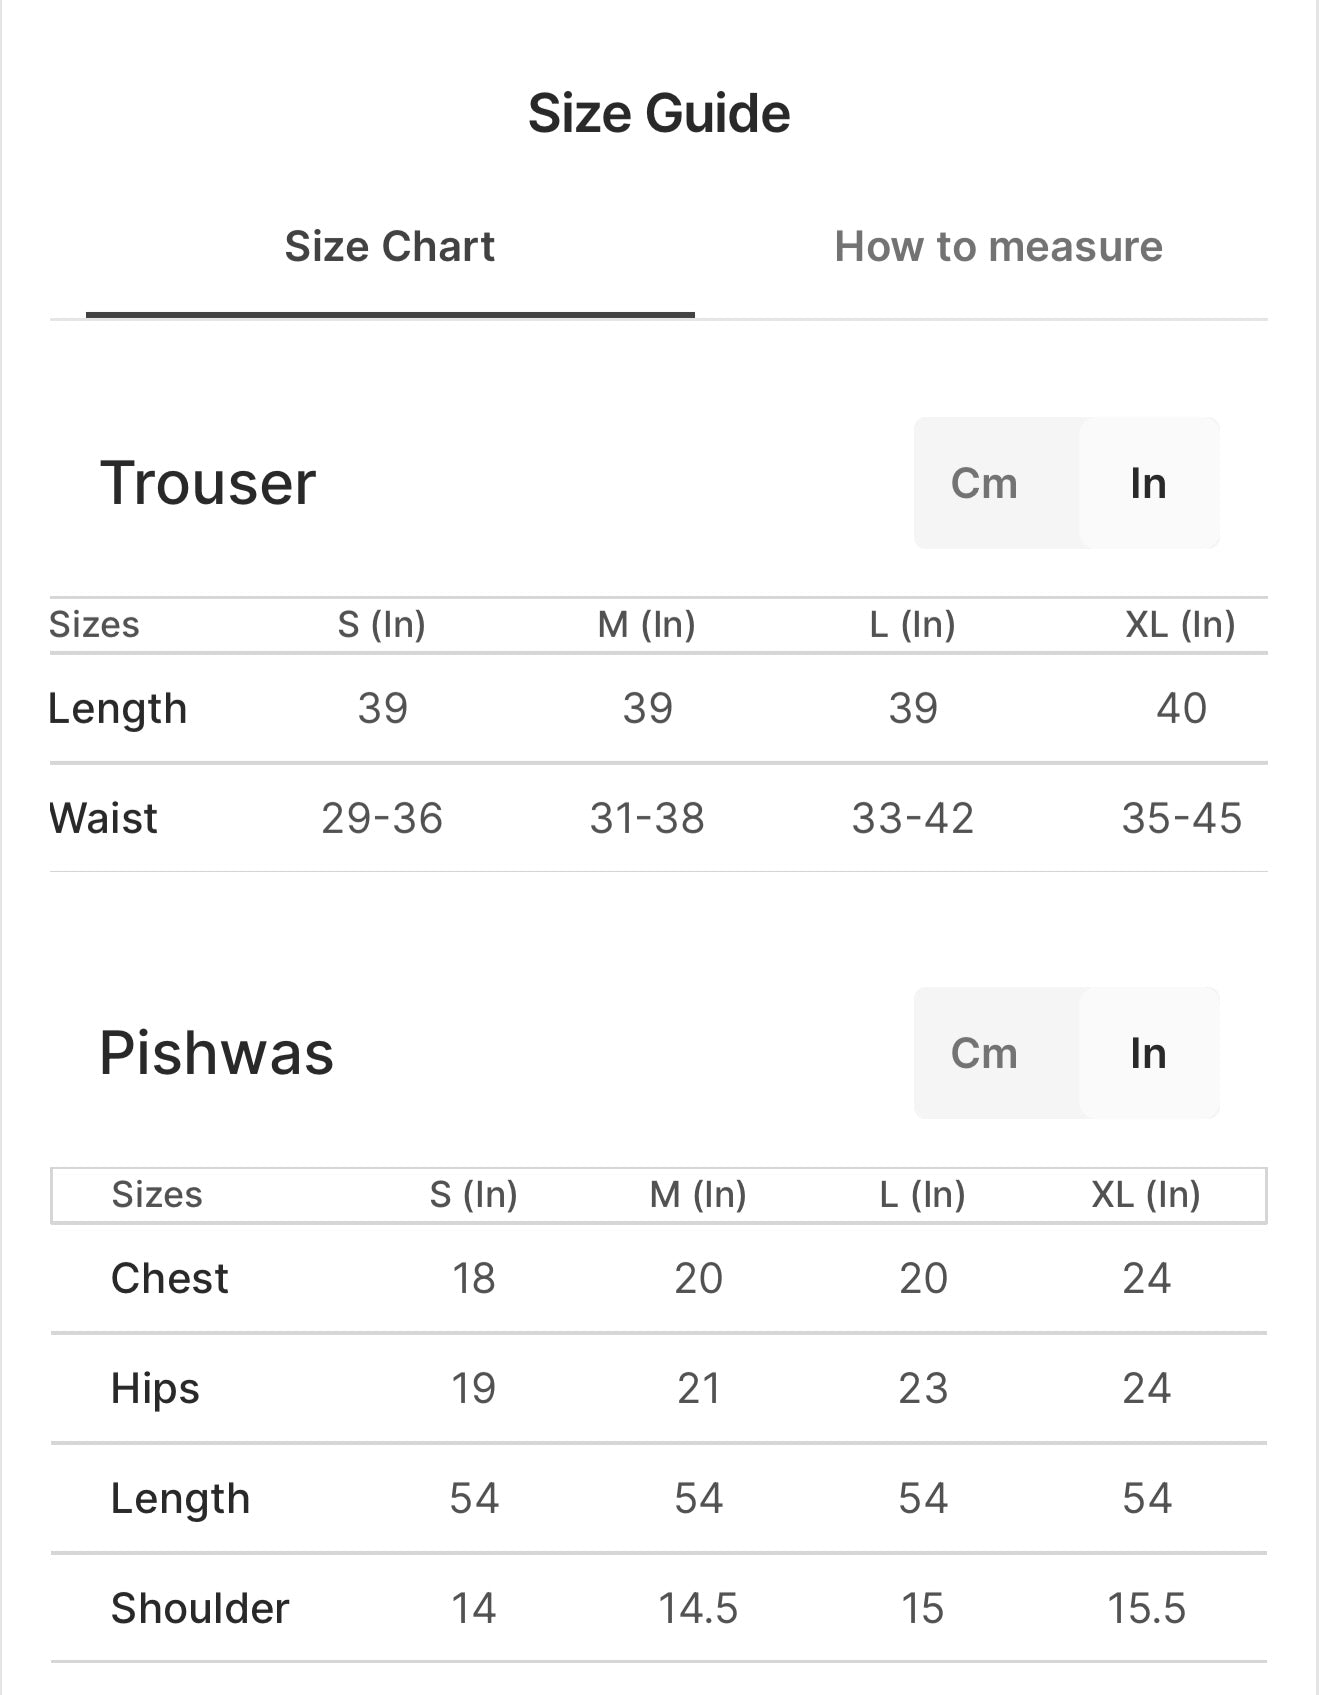Click the Chest row label
Viewport: 1319px width, 1695px height.
(x=170, y=1279)
